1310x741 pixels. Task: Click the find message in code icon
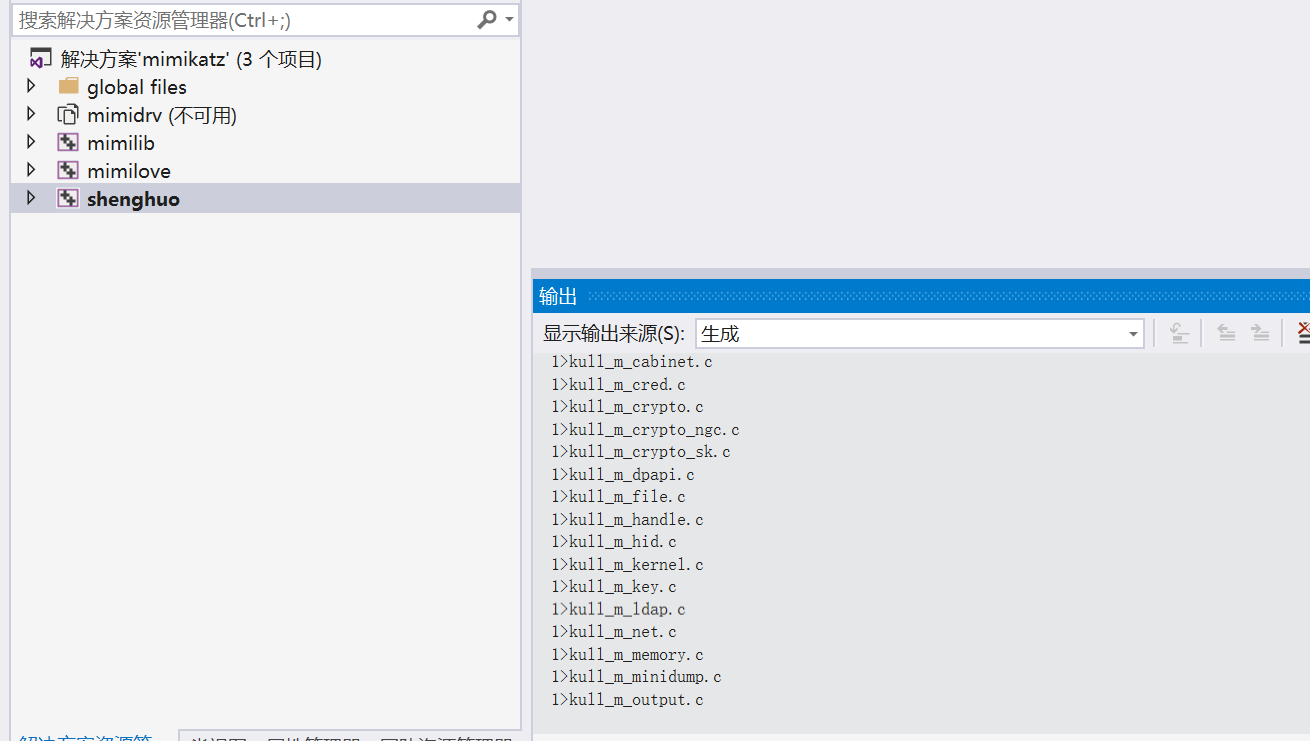tap(1180, 333)
